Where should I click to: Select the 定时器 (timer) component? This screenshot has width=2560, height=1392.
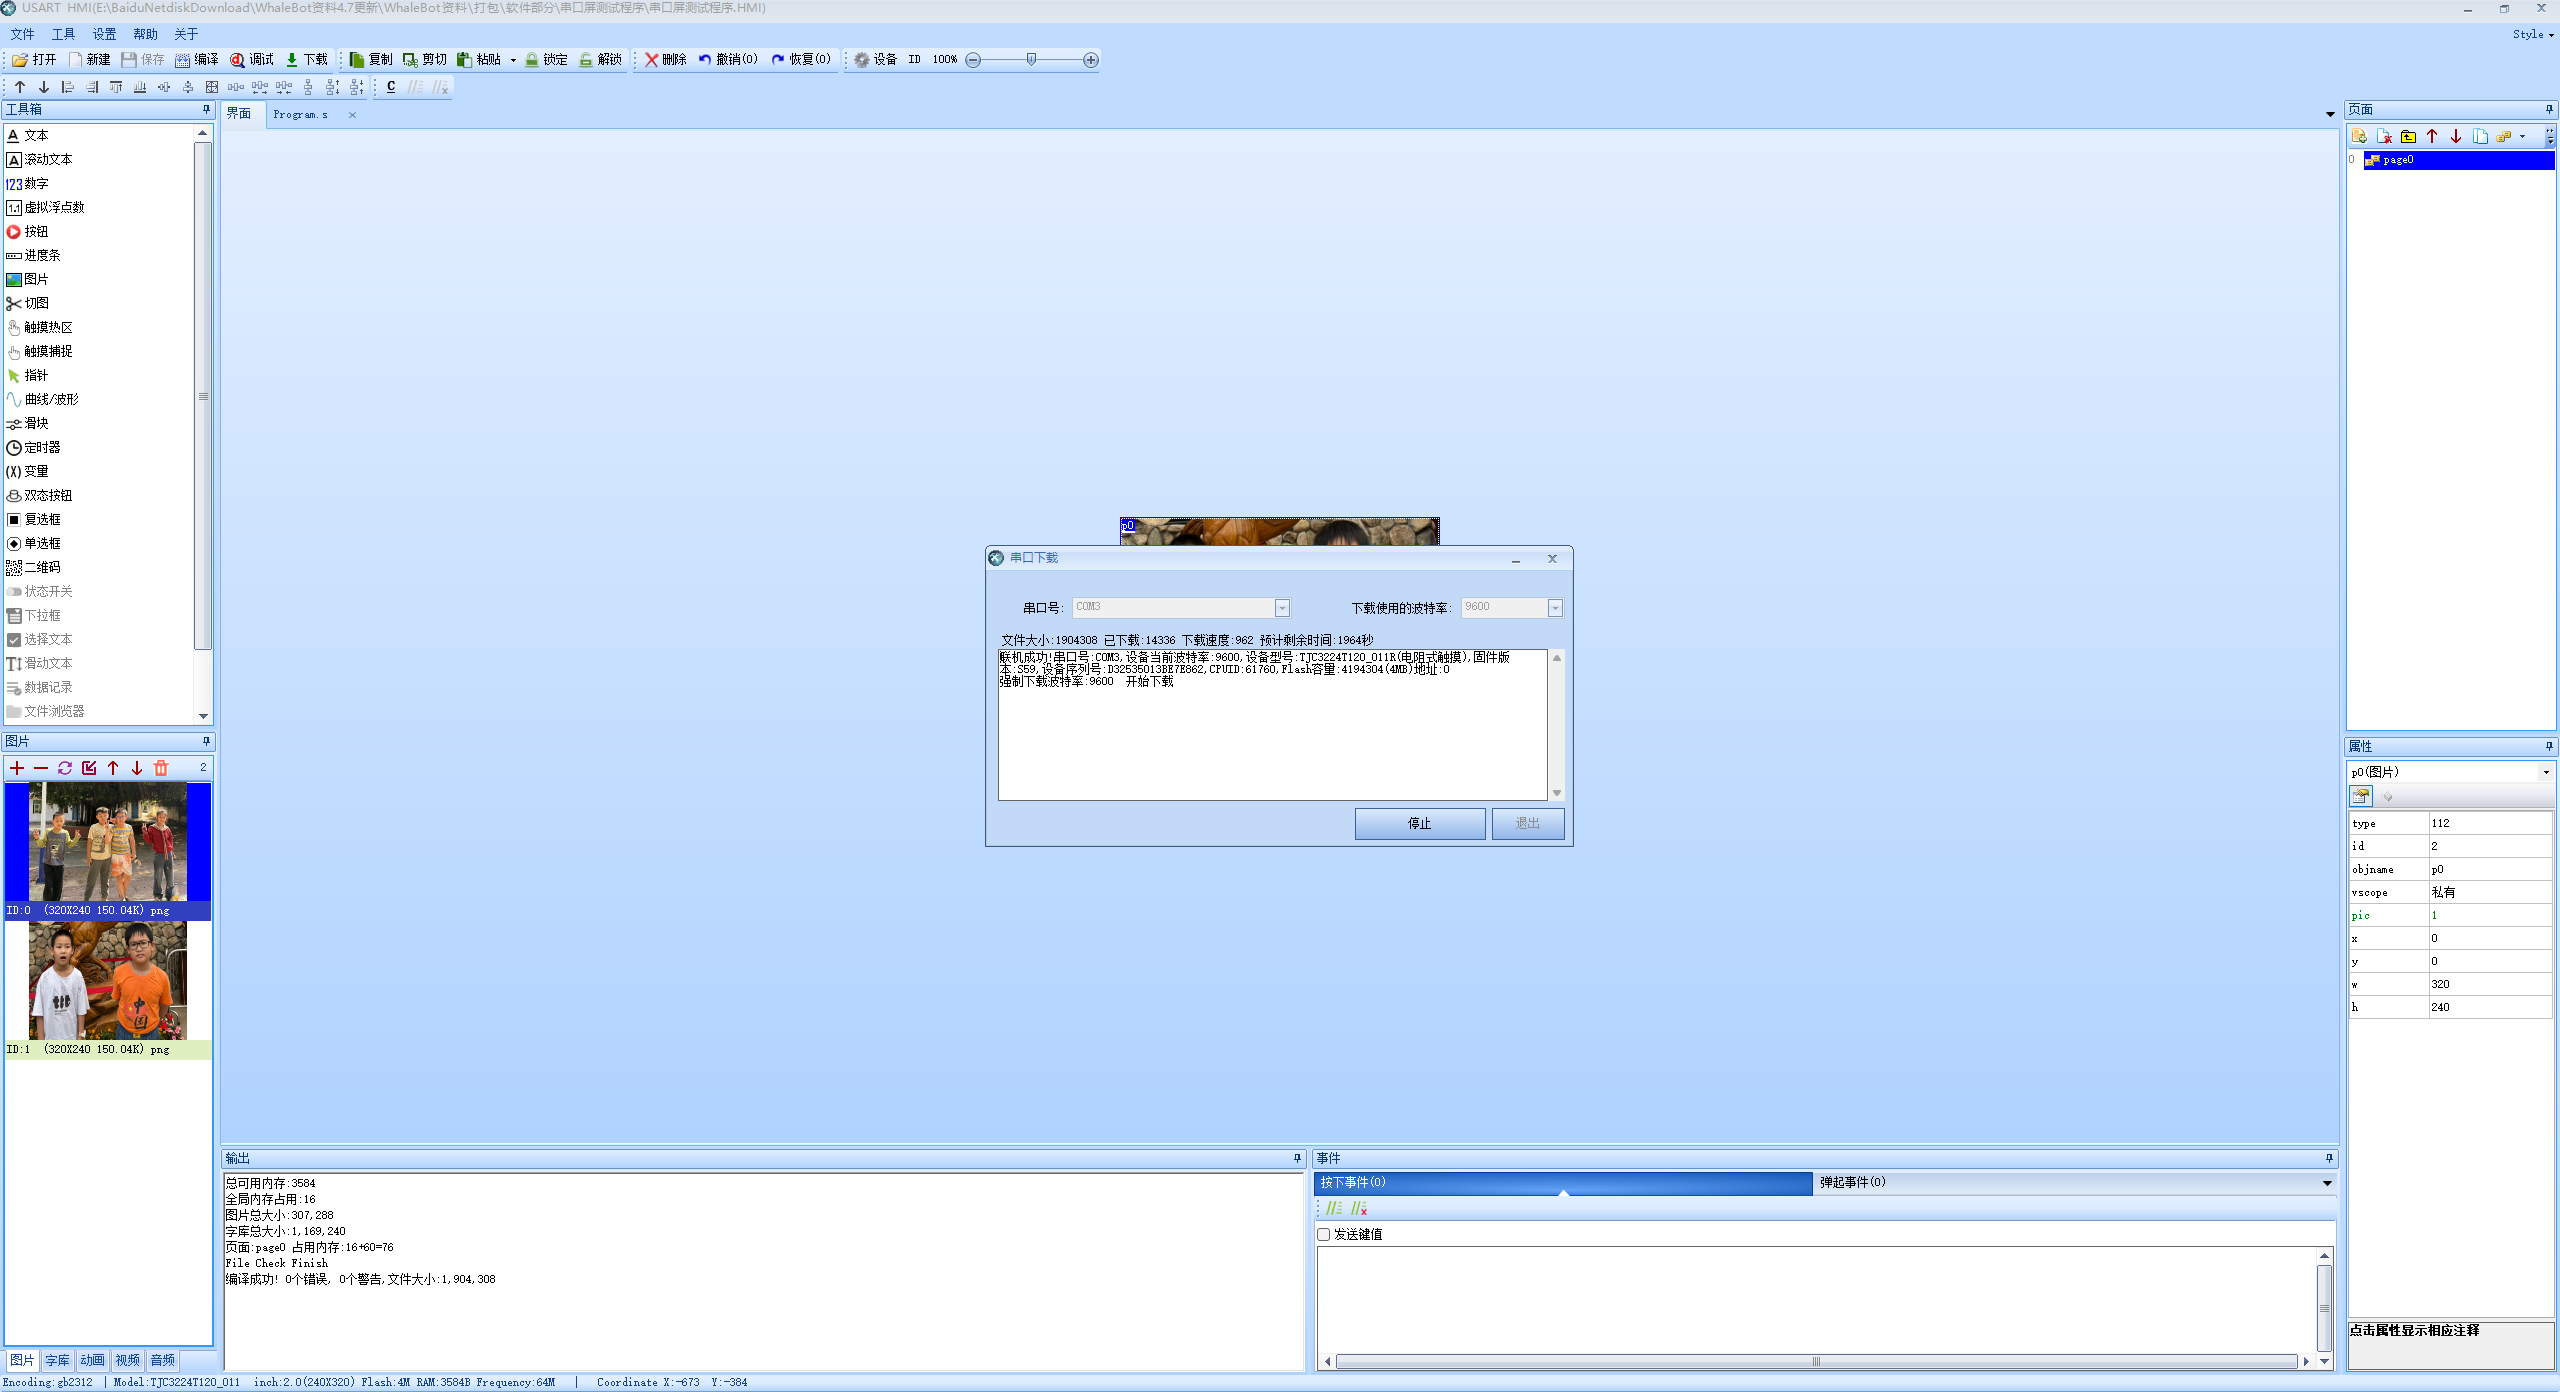tap(42, 447)
